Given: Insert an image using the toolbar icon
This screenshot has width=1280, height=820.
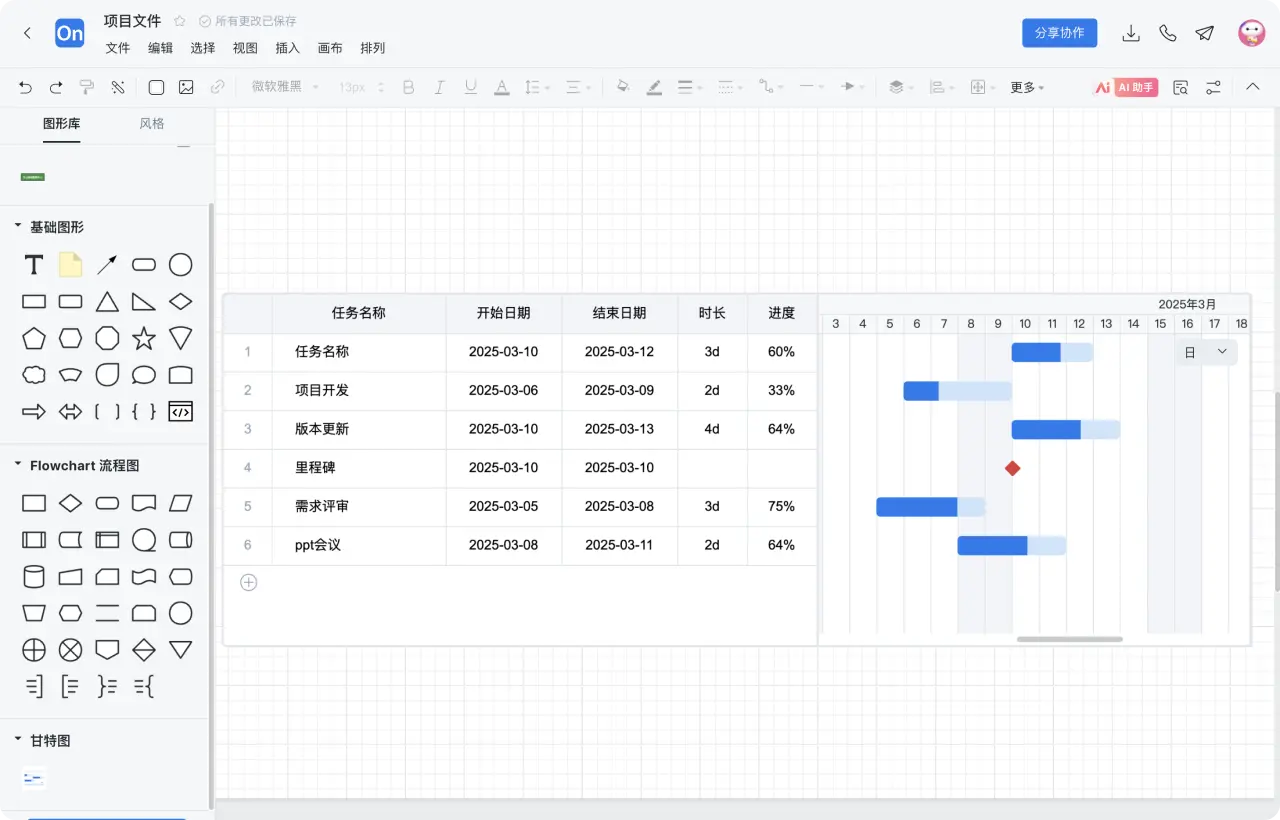Looking at the screenshot, I should 186,87.
